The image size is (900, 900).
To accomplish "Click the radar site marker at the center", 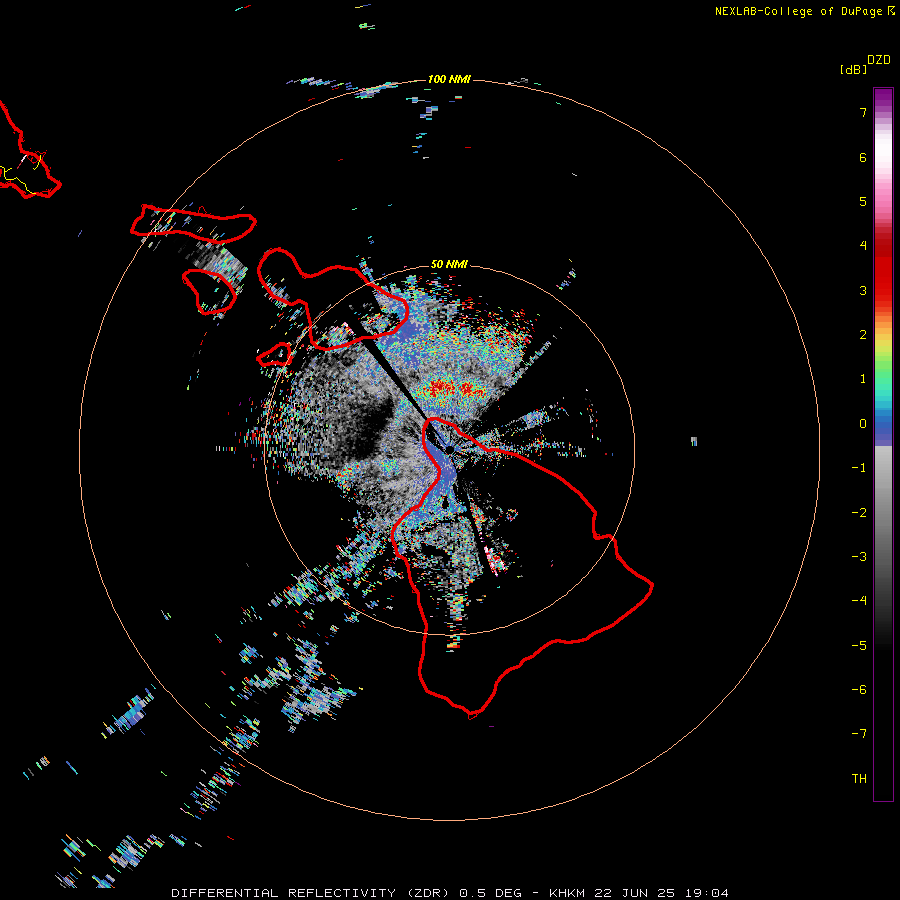I will coord(450,449).
